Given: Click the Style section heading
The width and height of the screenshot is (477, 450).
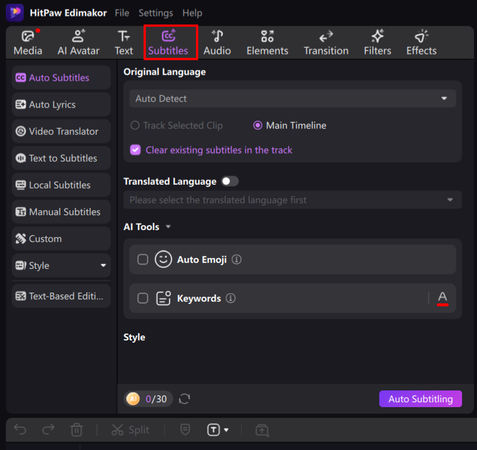Looking at the screenshot, I should pyautogui.click(x=134, y=337).
